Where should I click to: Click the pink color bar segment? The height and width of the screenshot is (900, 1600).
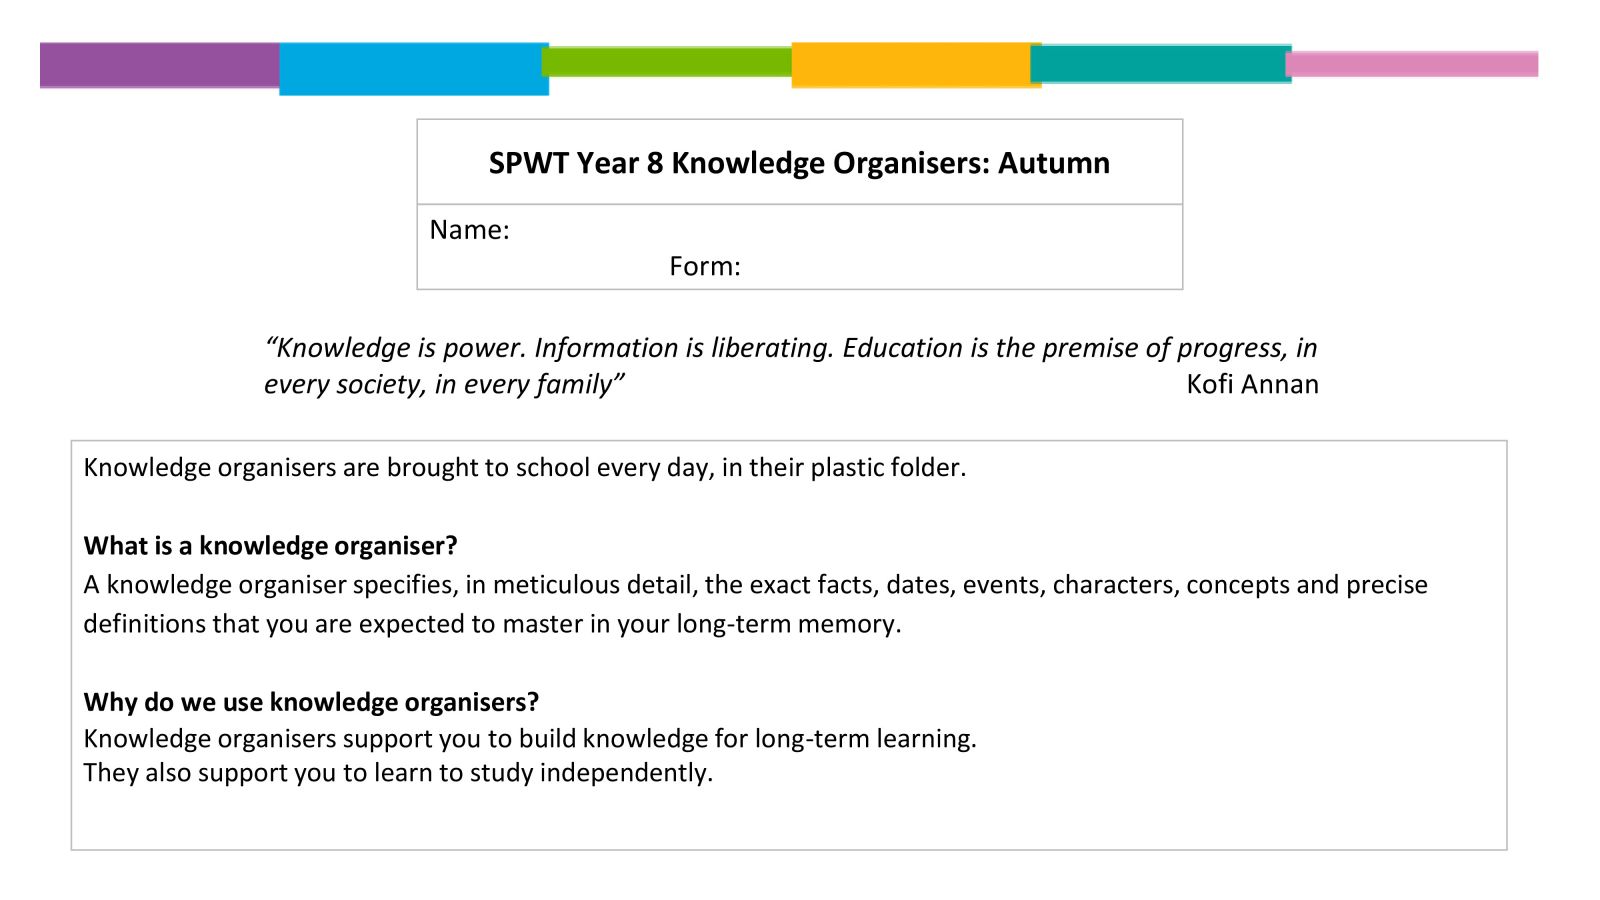pyautogui.click(x=1412, y=64)
